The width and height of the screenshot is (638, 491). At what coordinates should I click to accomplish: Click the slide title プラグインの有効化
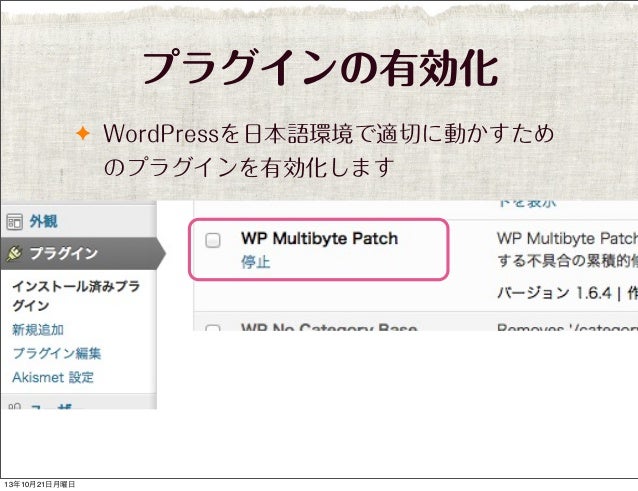click(320, 68)
